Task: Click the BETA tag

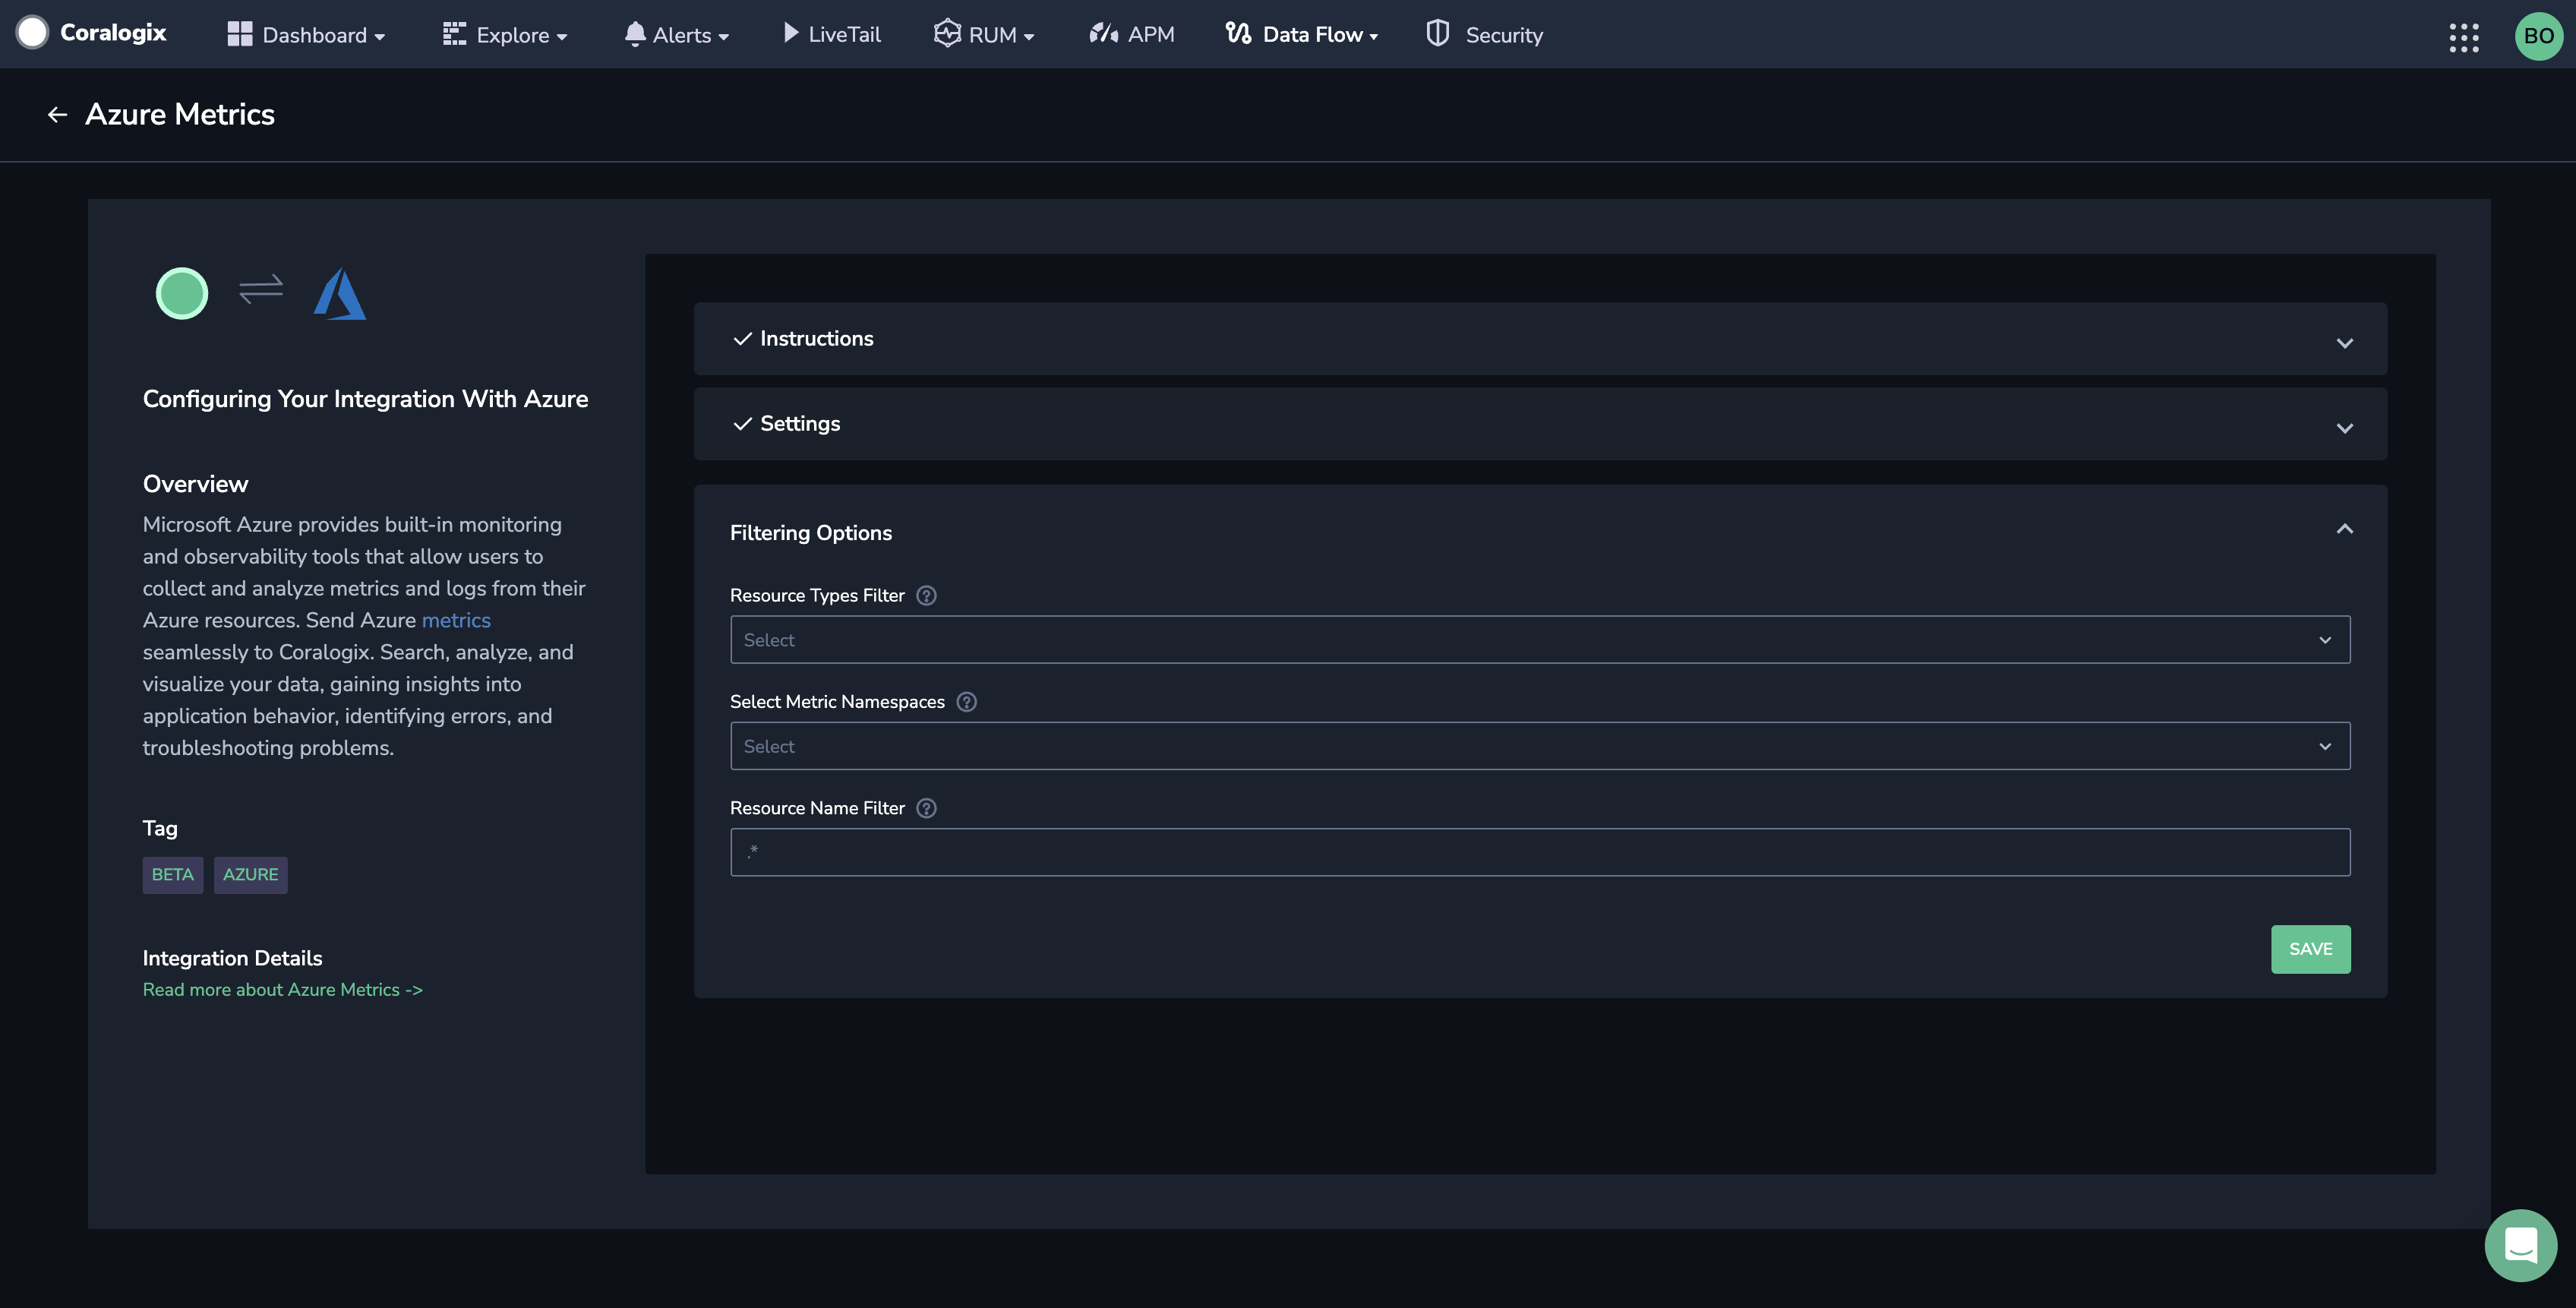Action: pos(173,875)
